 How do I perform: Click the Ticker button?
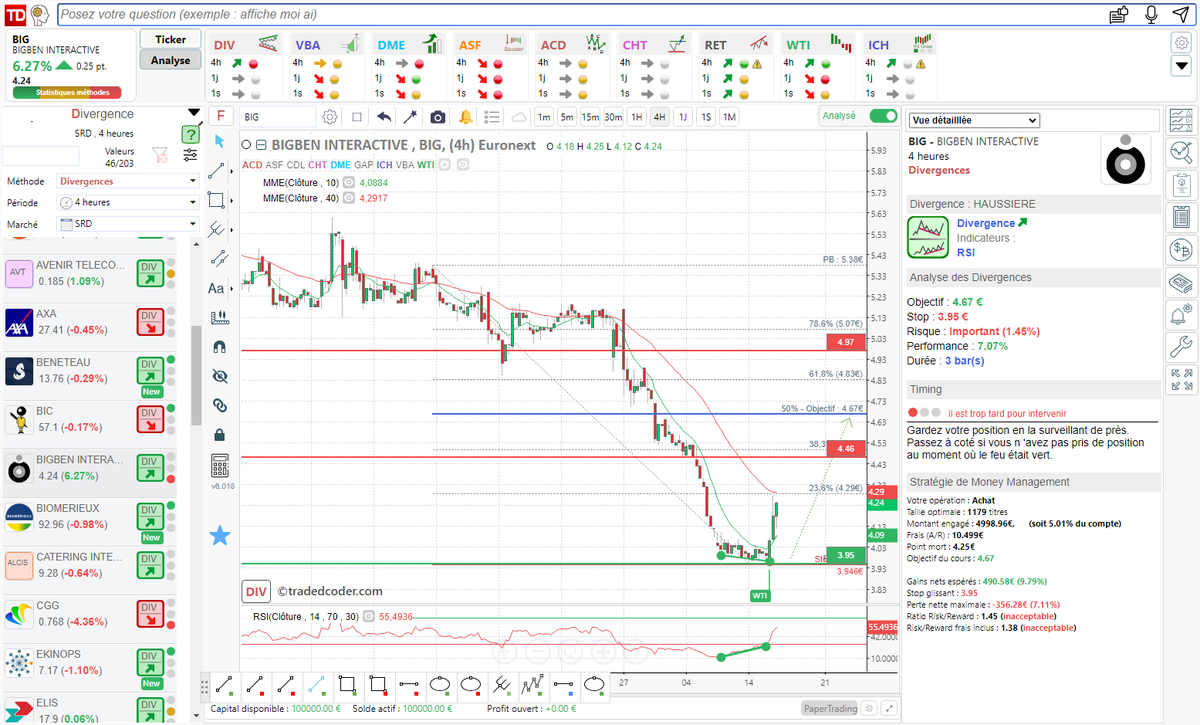[170, 39]
